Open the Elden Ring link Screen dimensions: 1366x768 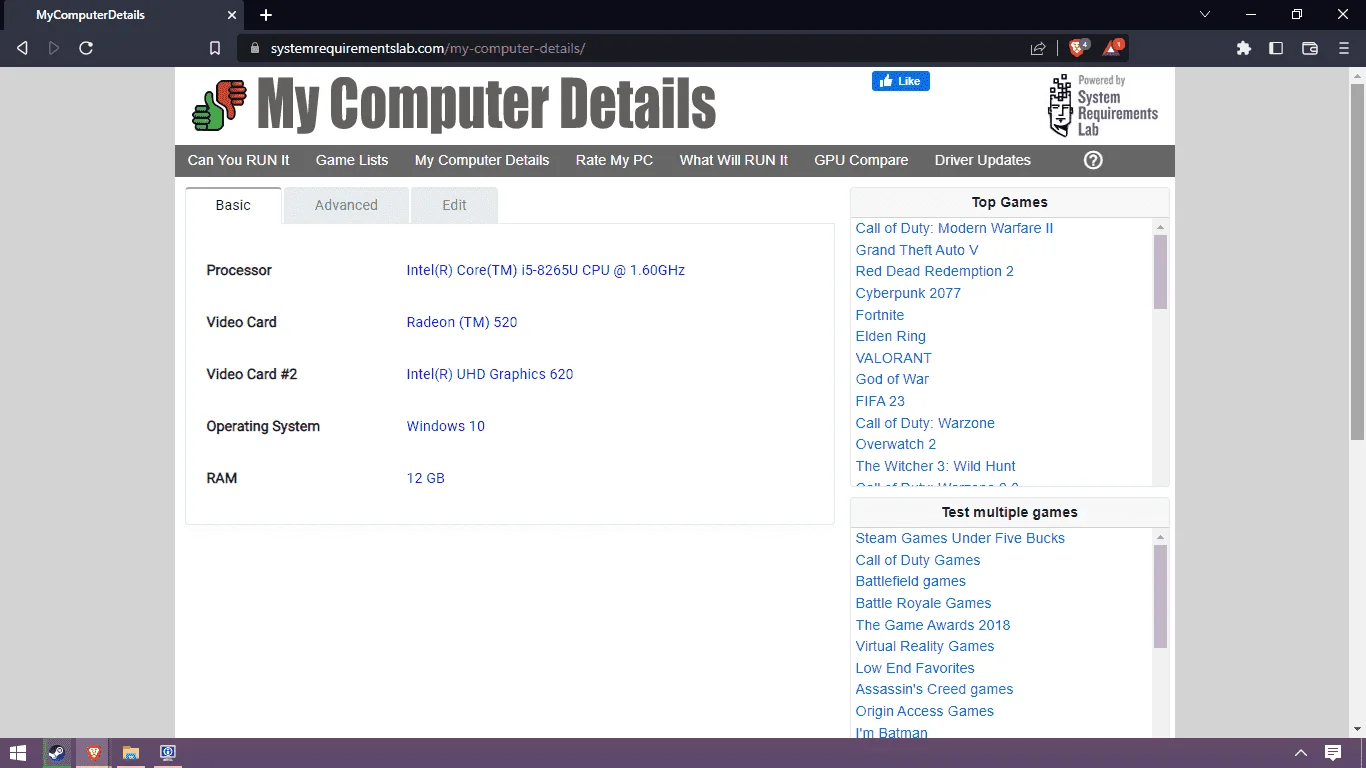tap(891, 336)
